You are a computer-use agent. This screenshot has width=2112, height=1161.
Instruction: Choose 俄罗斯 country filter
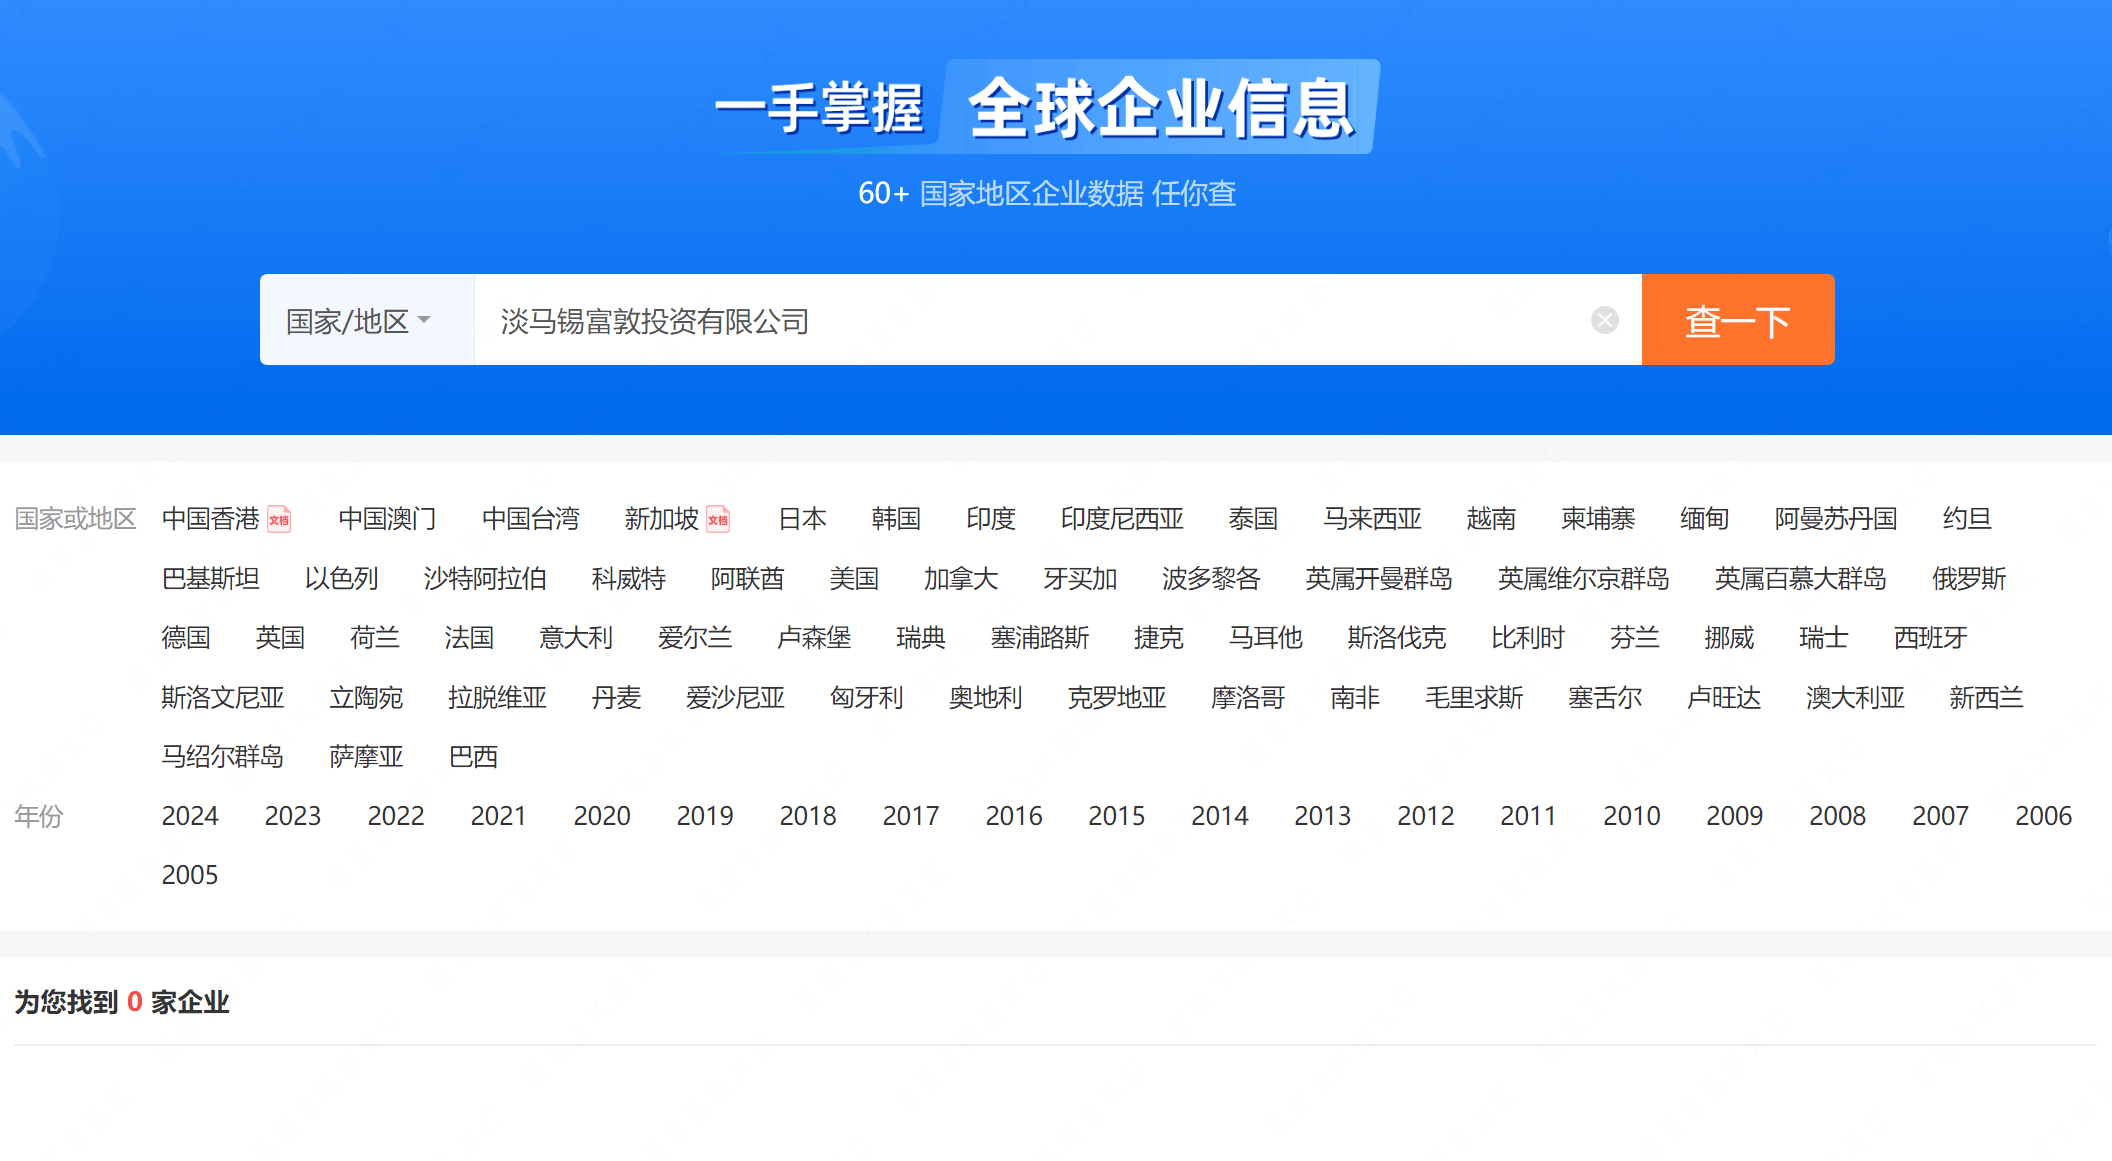(x=1968, y=579)
